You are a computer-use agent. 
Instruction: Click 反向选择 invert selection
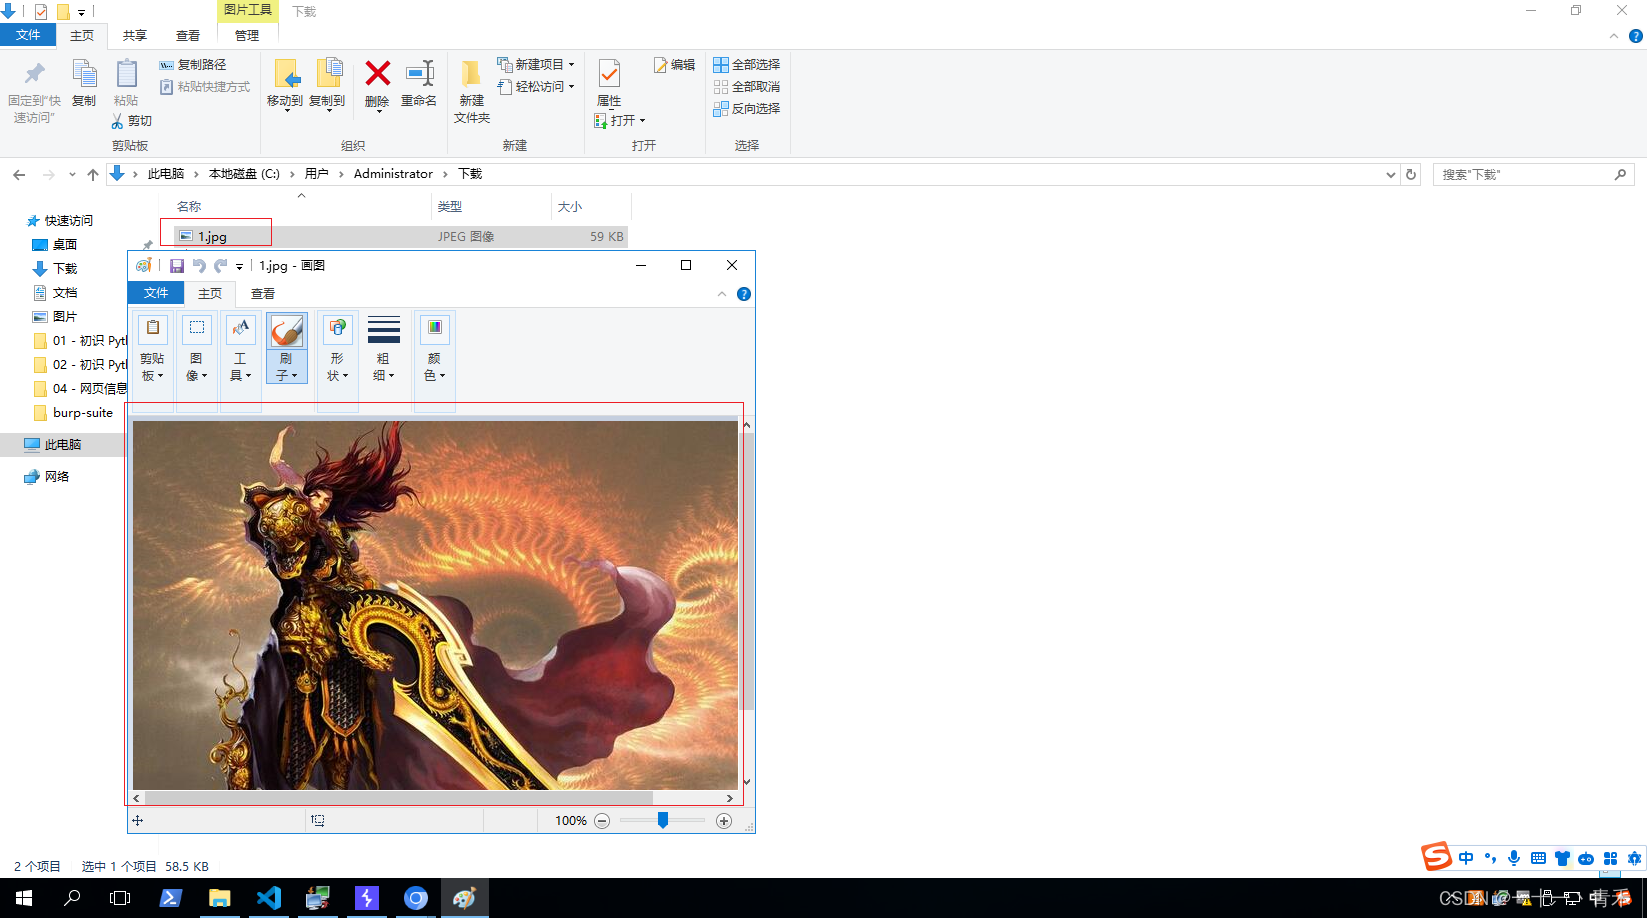746,109
